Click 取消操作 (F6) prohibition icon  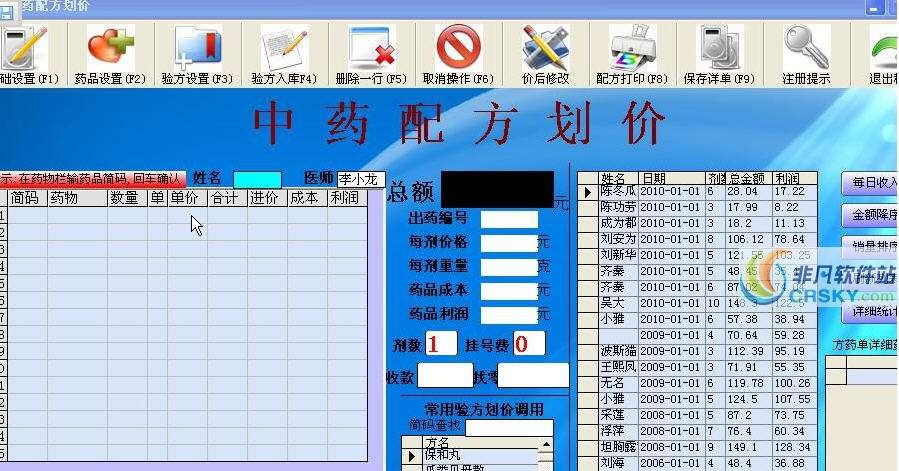point(459,47)
